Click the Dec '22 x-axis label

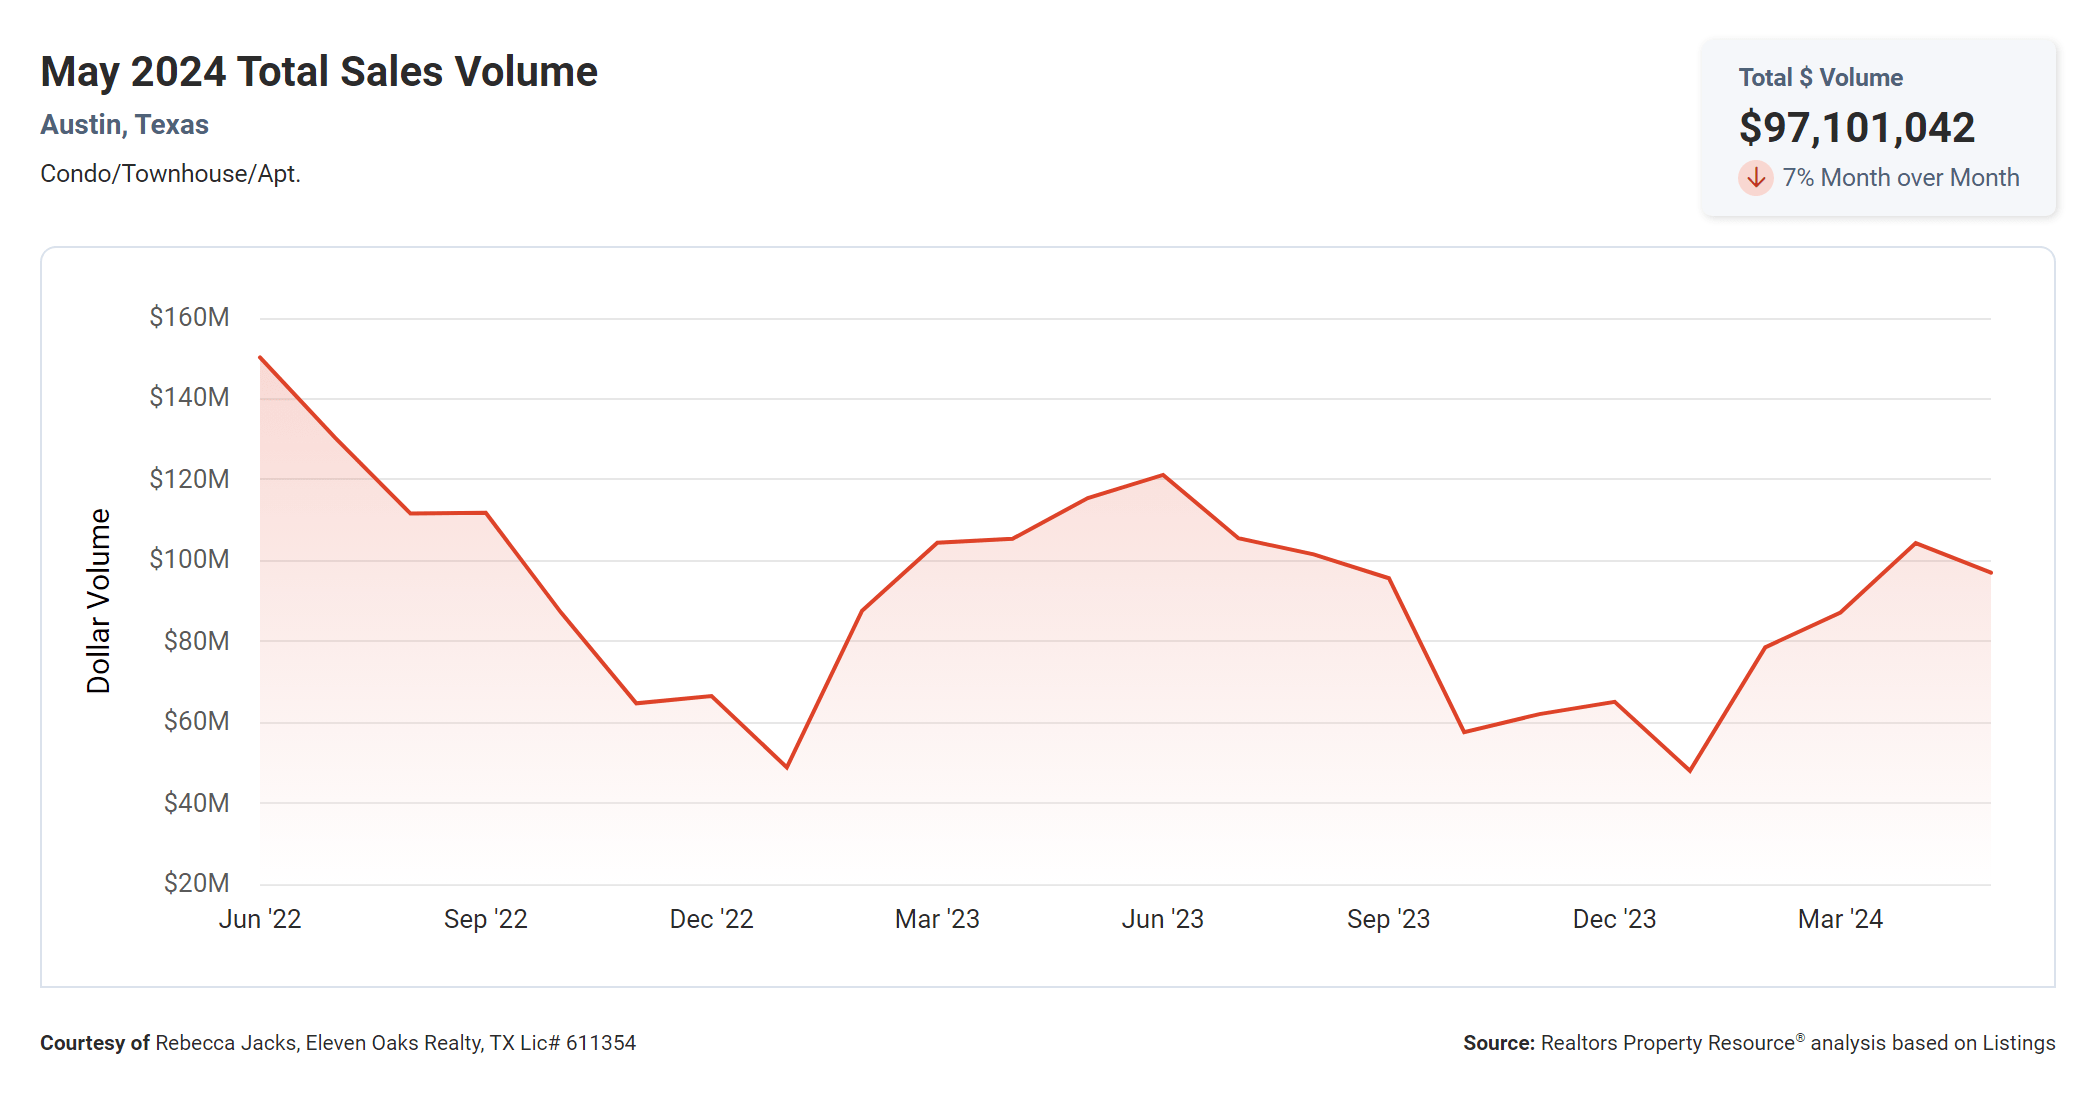coord(711,919)
